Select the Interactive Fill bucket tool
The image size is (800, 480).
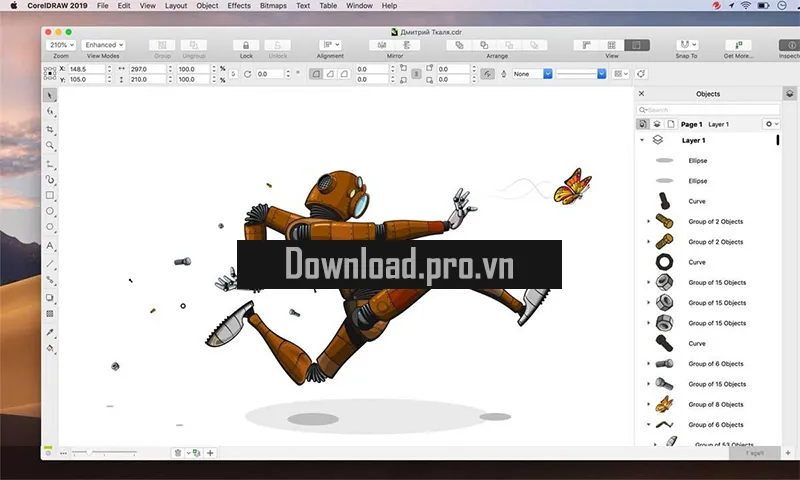pos(49,348)
